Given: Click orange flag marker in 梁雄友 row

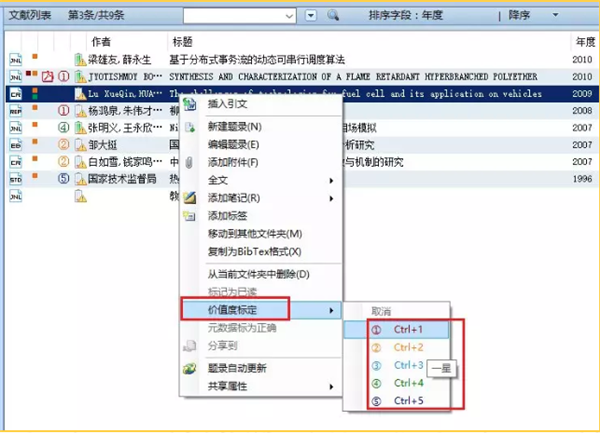Looking at the screenshot, I should pyautogui.click(x=35, y=57).
